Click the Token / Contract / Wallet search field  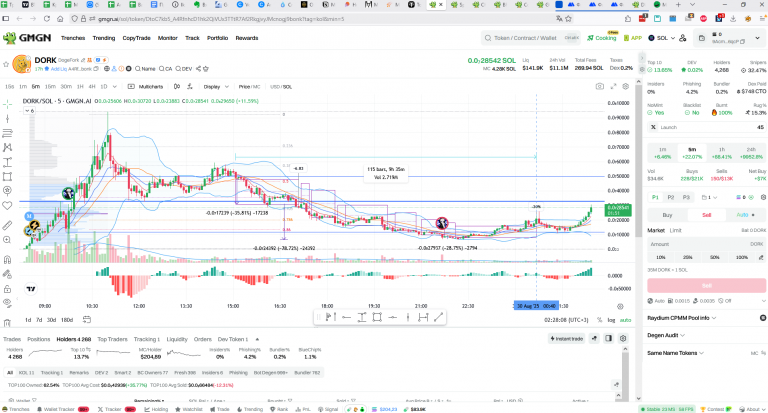[x=531, y=38]
